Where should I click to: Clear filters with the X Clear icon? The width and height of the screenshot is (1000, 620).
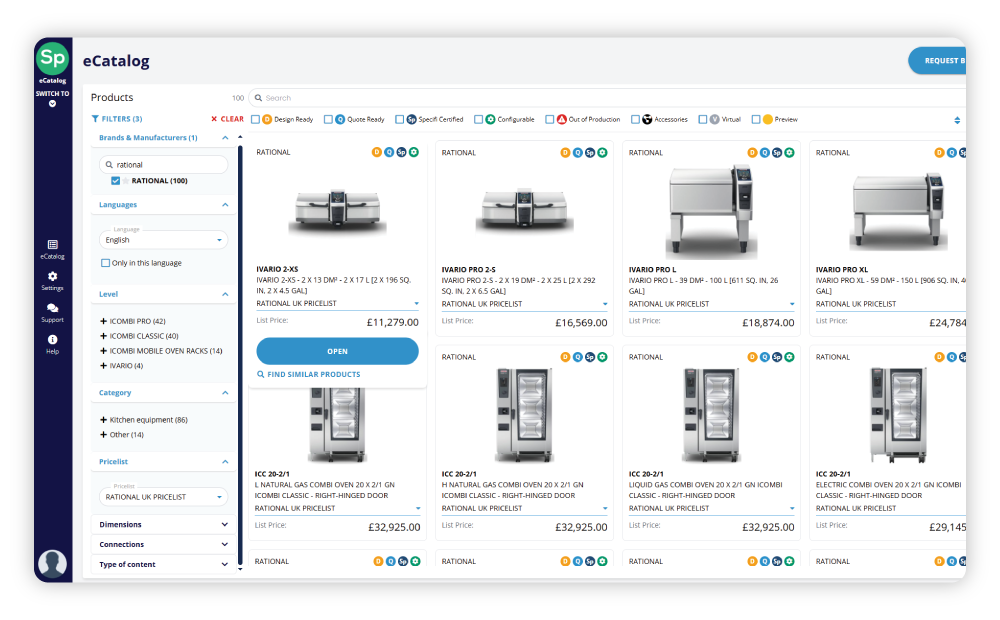(x=228, y=119)
